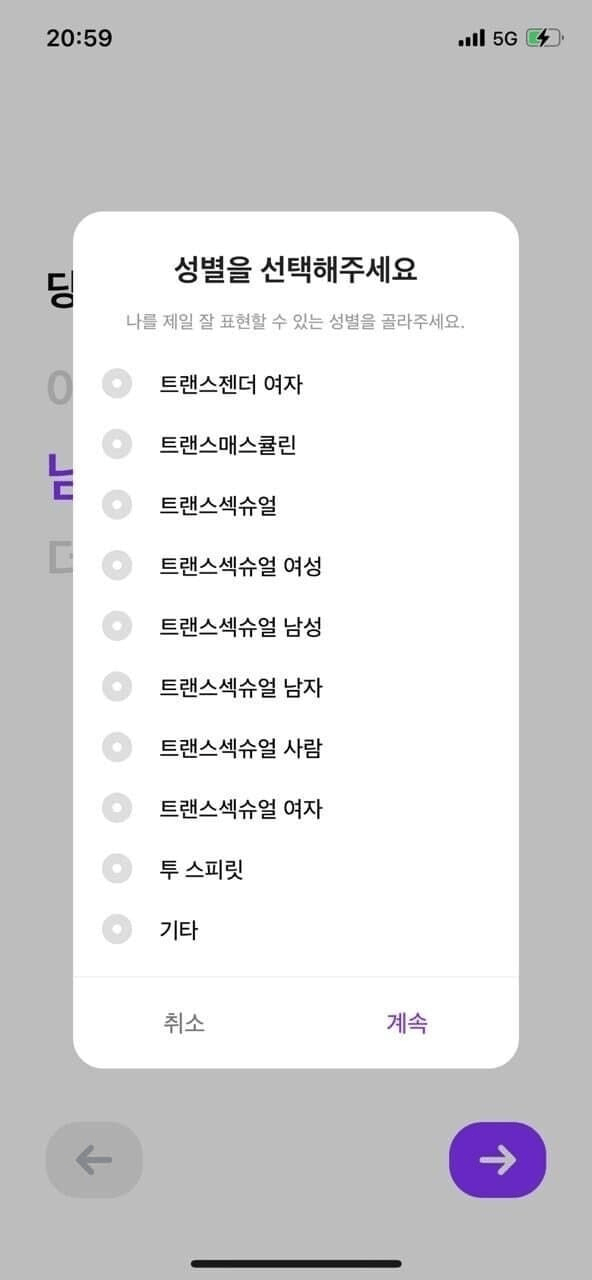Choose the 트랜스섹슈얼 사람 option
Screen dimensions: 592x1280
click(117, 749)
